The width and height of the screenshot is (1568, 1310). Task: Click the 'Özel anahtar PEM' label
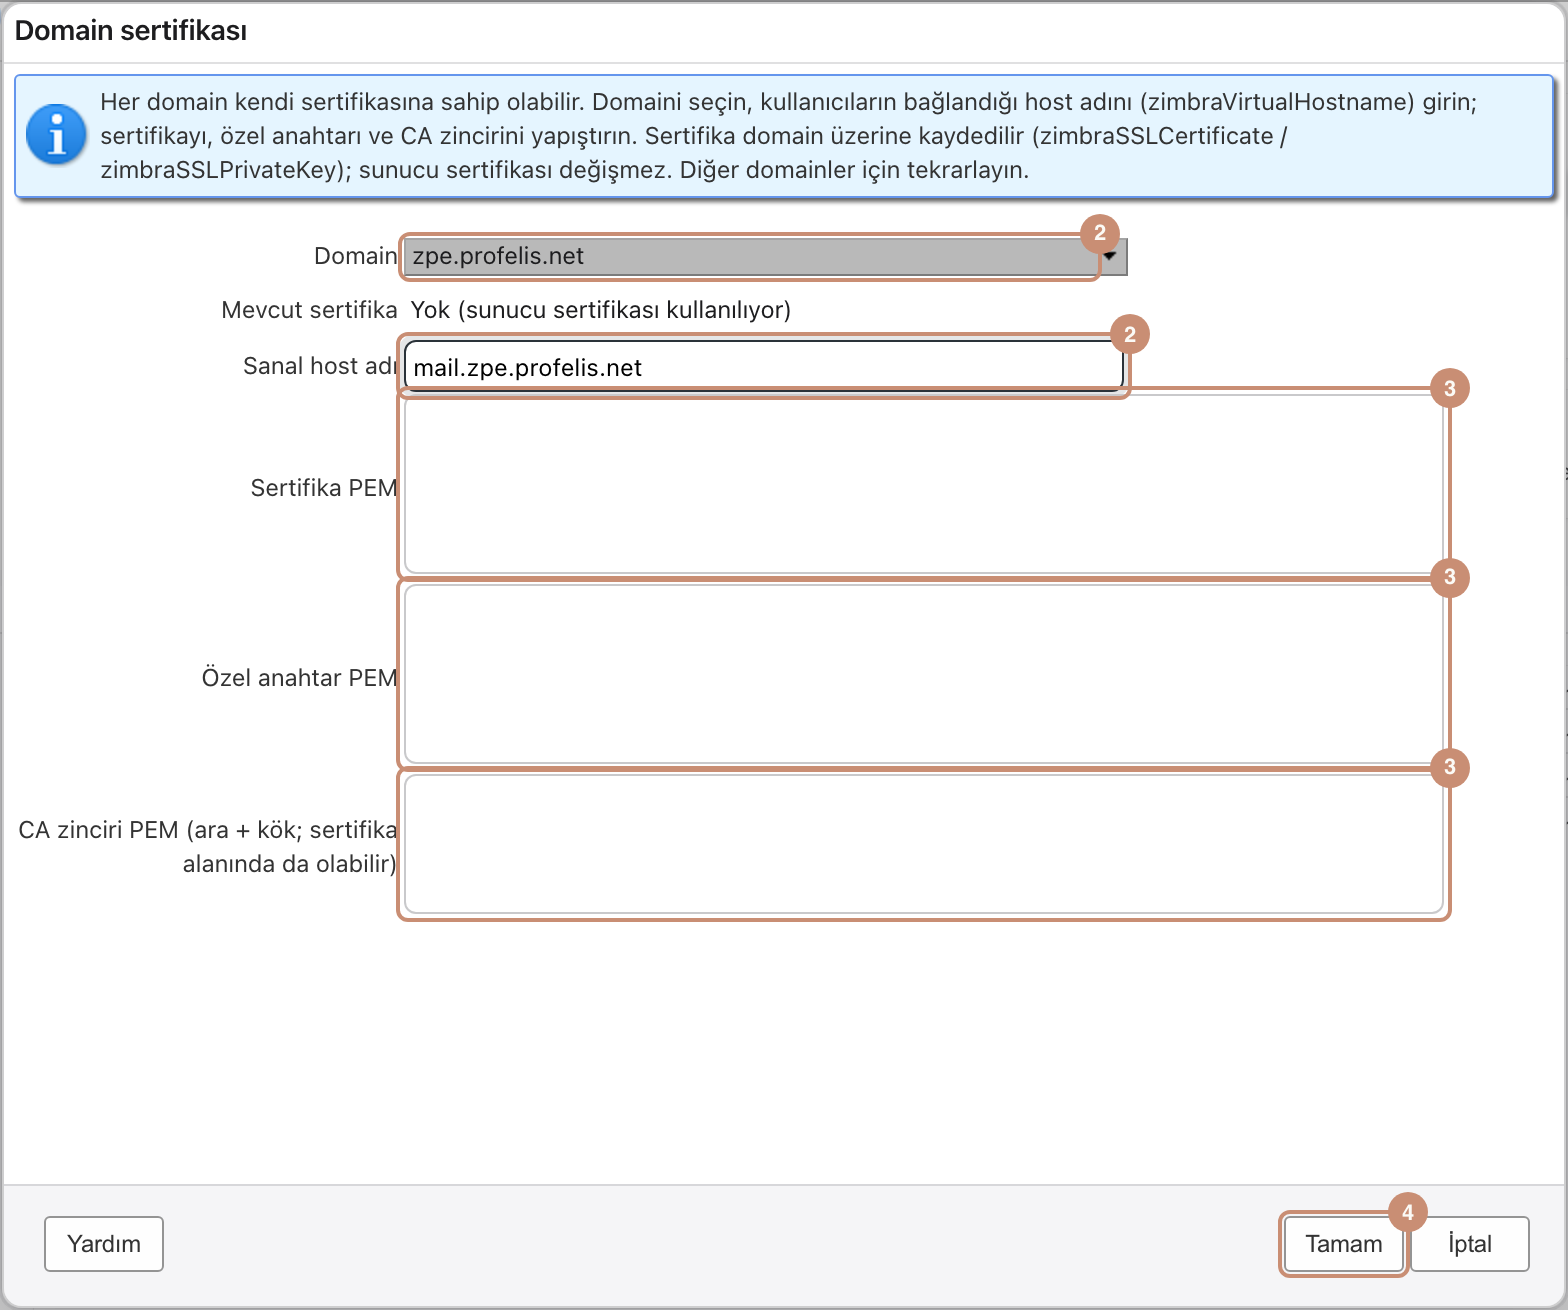click(300, 678)
